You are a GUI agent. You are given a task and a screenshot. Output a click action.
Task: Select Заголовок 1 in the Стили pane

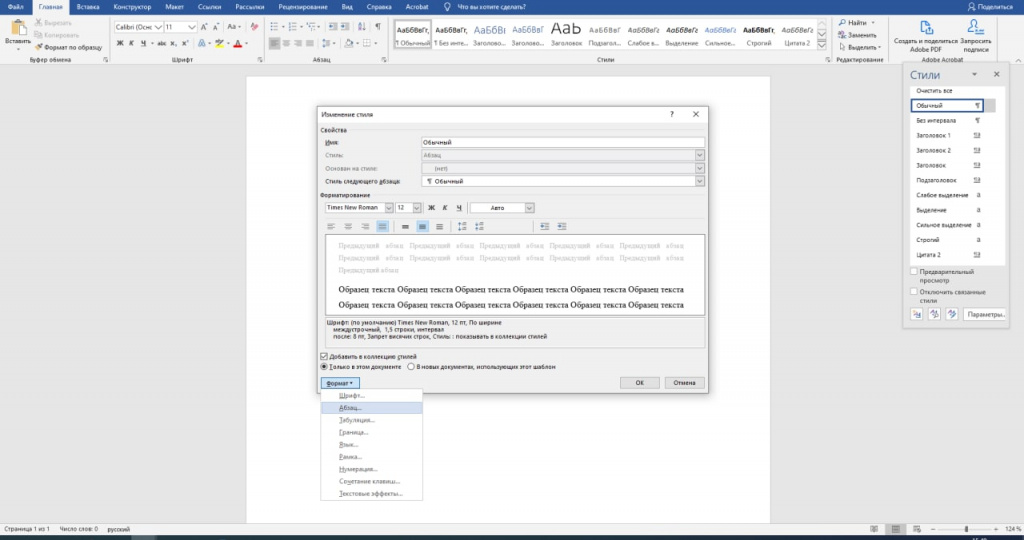(949, 136)
